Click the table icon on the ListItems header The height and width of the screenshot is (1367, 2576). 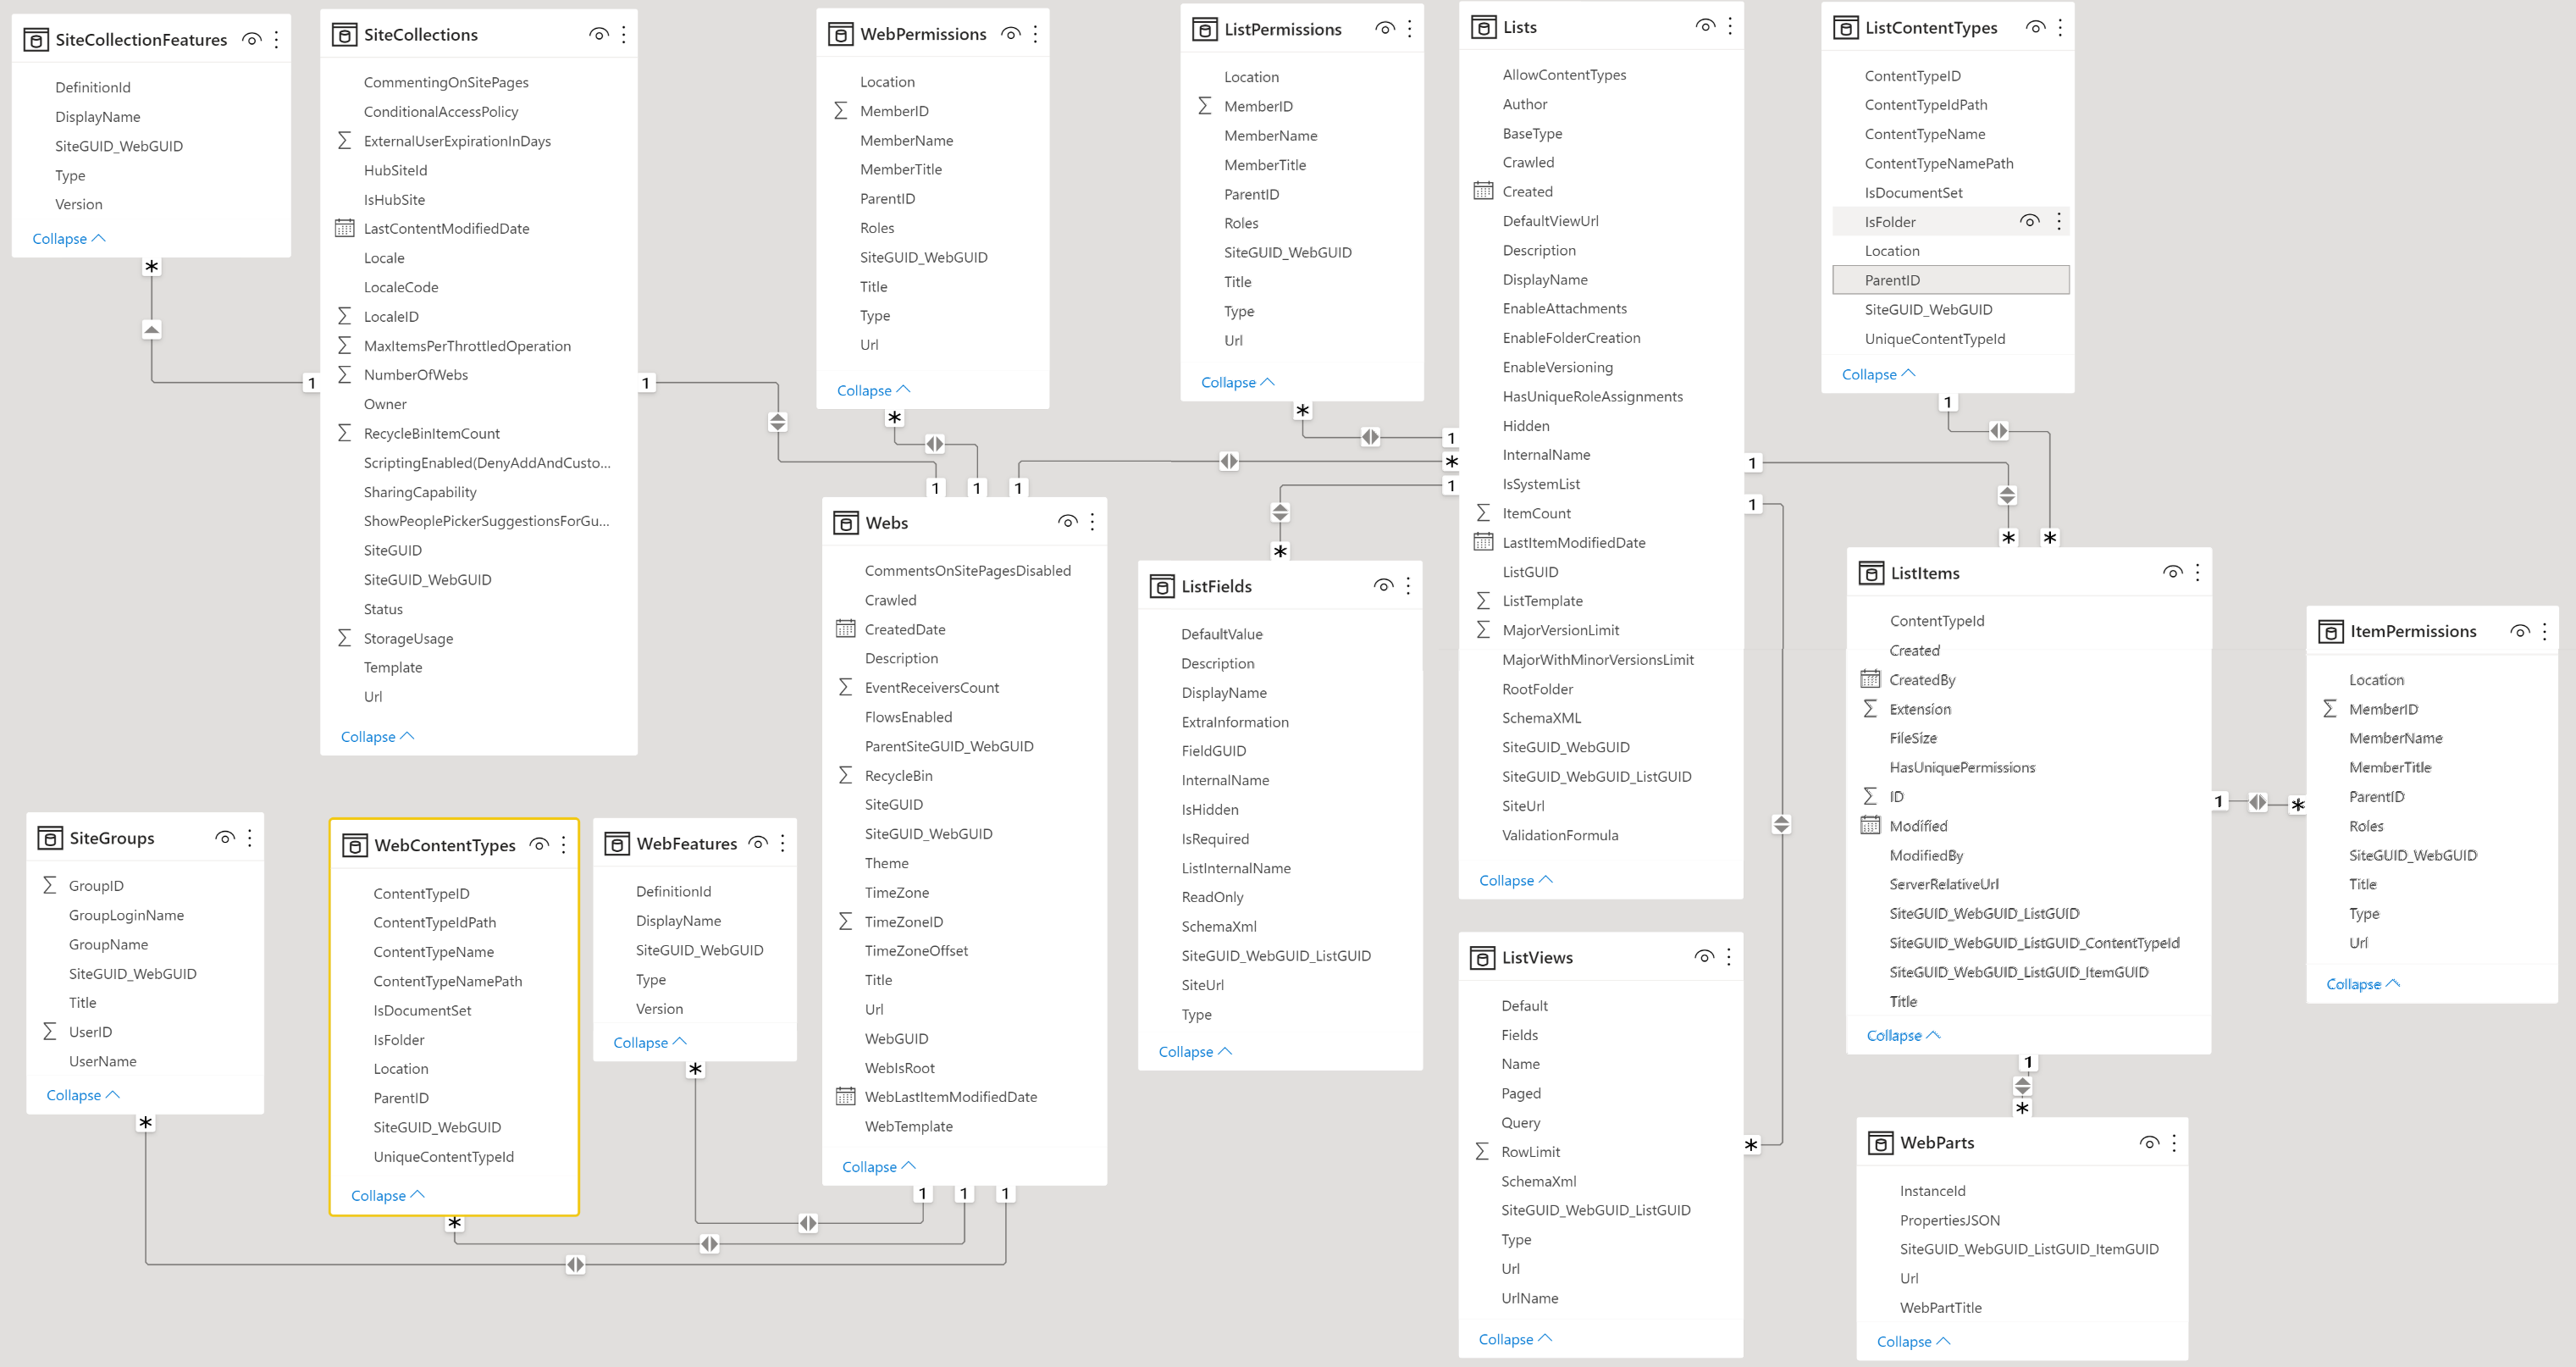point(1871,573)
